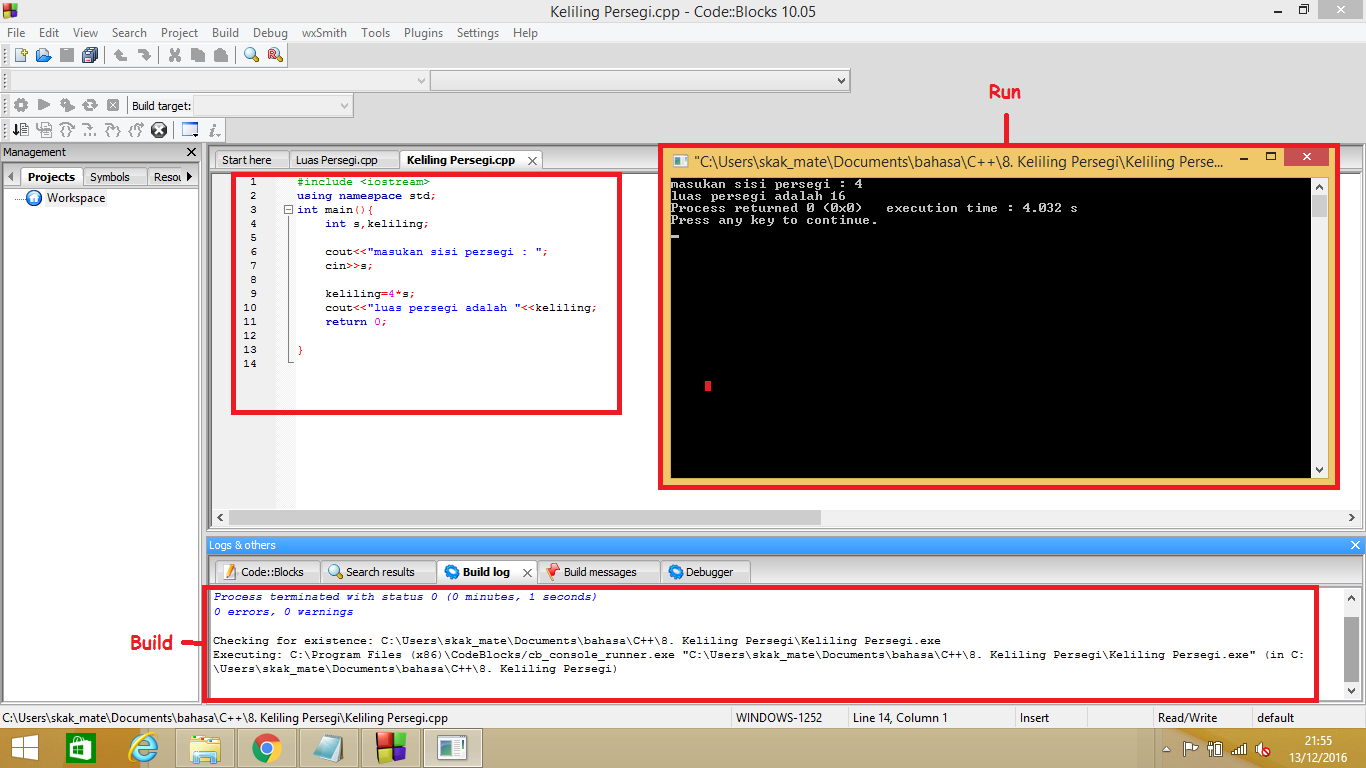
Task: Select the Debugger tab in Logs panel
Action: (x=705, y=571)
